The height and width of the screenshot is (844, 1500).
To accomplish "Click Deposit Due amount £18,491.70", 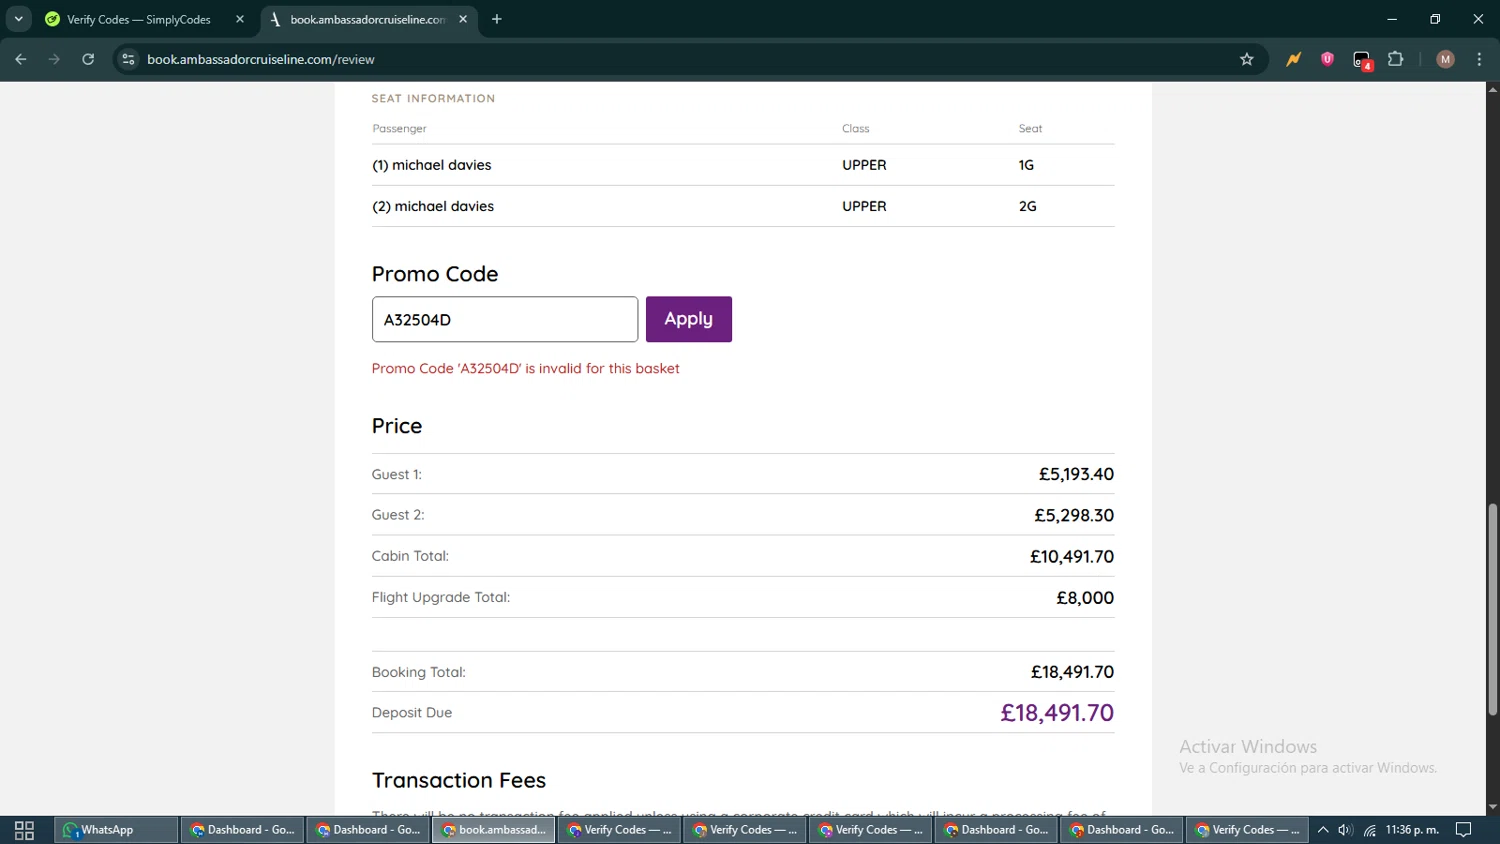I will pyautogui.click(x=1057, y=713).
